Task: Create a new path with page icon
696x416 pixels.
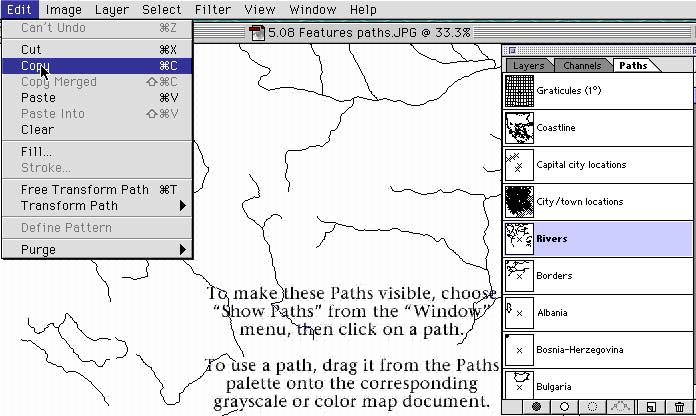Action: pos(651,407)
